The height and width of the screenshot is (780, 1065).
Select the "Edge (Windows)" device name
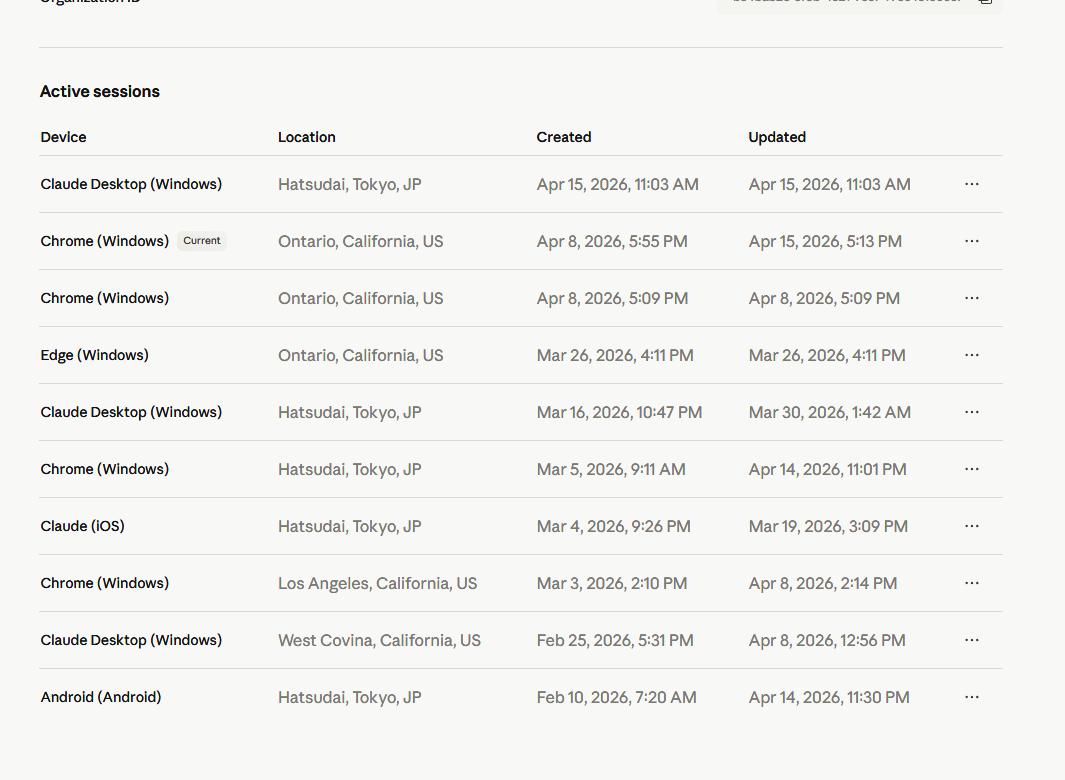click(x=94, y=355)
